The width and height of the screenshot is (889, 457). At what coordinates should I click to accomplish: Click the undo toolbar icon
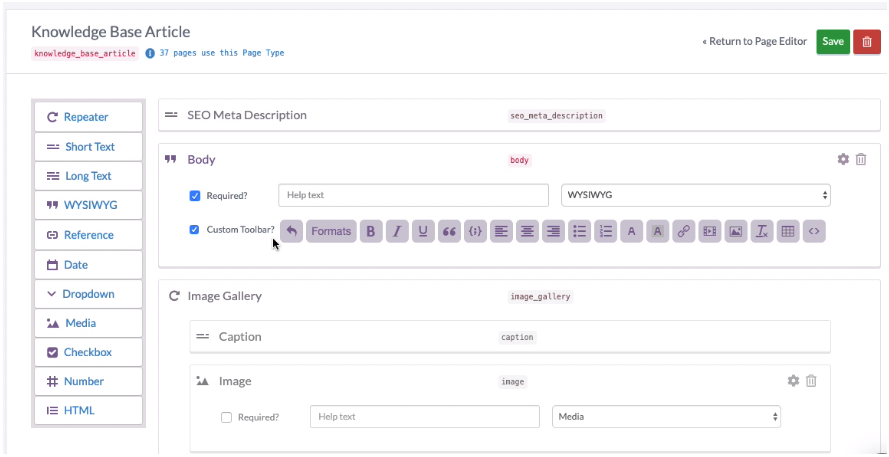291,231
